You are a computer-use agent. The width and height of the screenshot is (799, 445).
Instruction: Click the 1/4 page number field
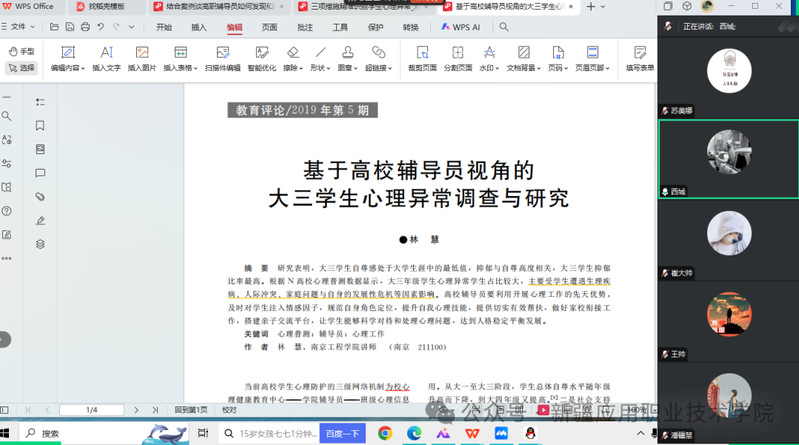pyautogui.click(x=92, y=409)
